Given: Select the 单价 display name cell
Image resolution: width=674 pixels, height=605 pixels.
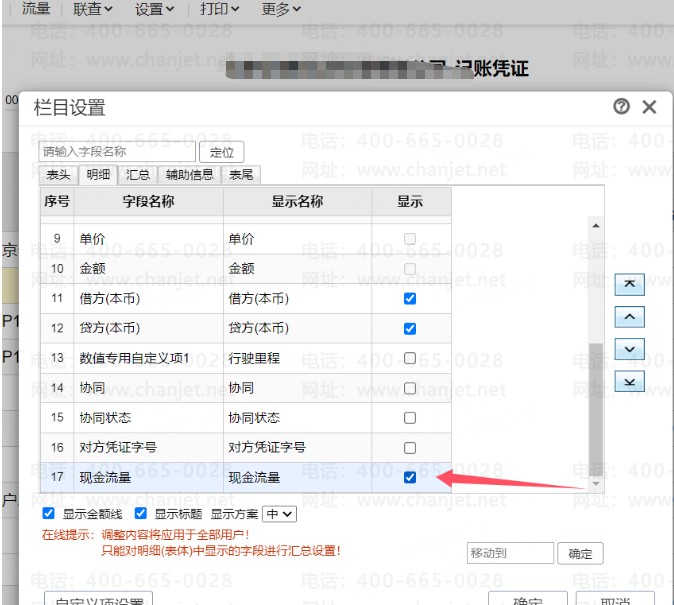Looking at the screenshot, I should pyautogui.click(x=297, y=239).
